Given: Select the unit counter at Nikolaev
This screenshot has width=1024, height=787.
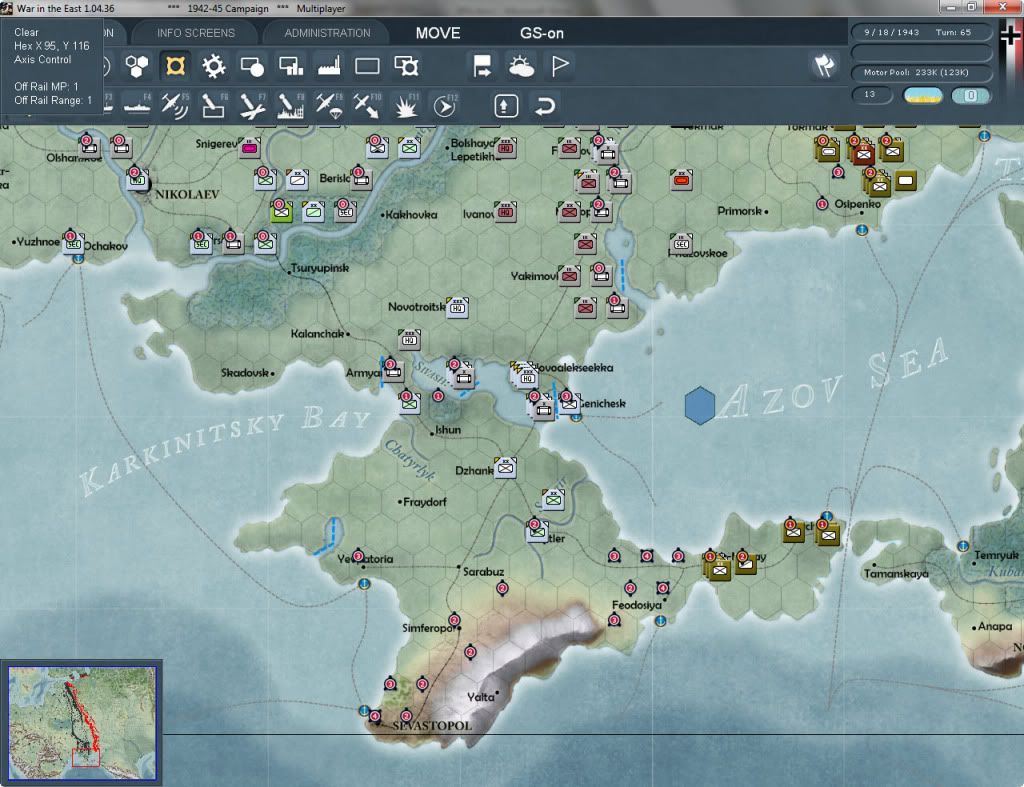Looking at the screenshot, I should pyautogui.click(x=137, y=179).
